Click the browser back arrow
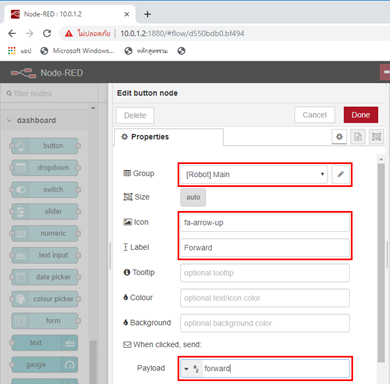This screenshot has width=390, height=384. coord(12,33)
